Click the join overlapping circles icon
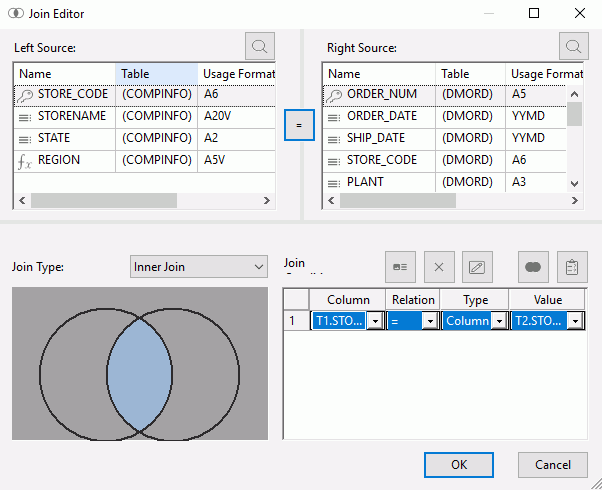This screenshot has width=602, height=490. click(x=533, y=267)
